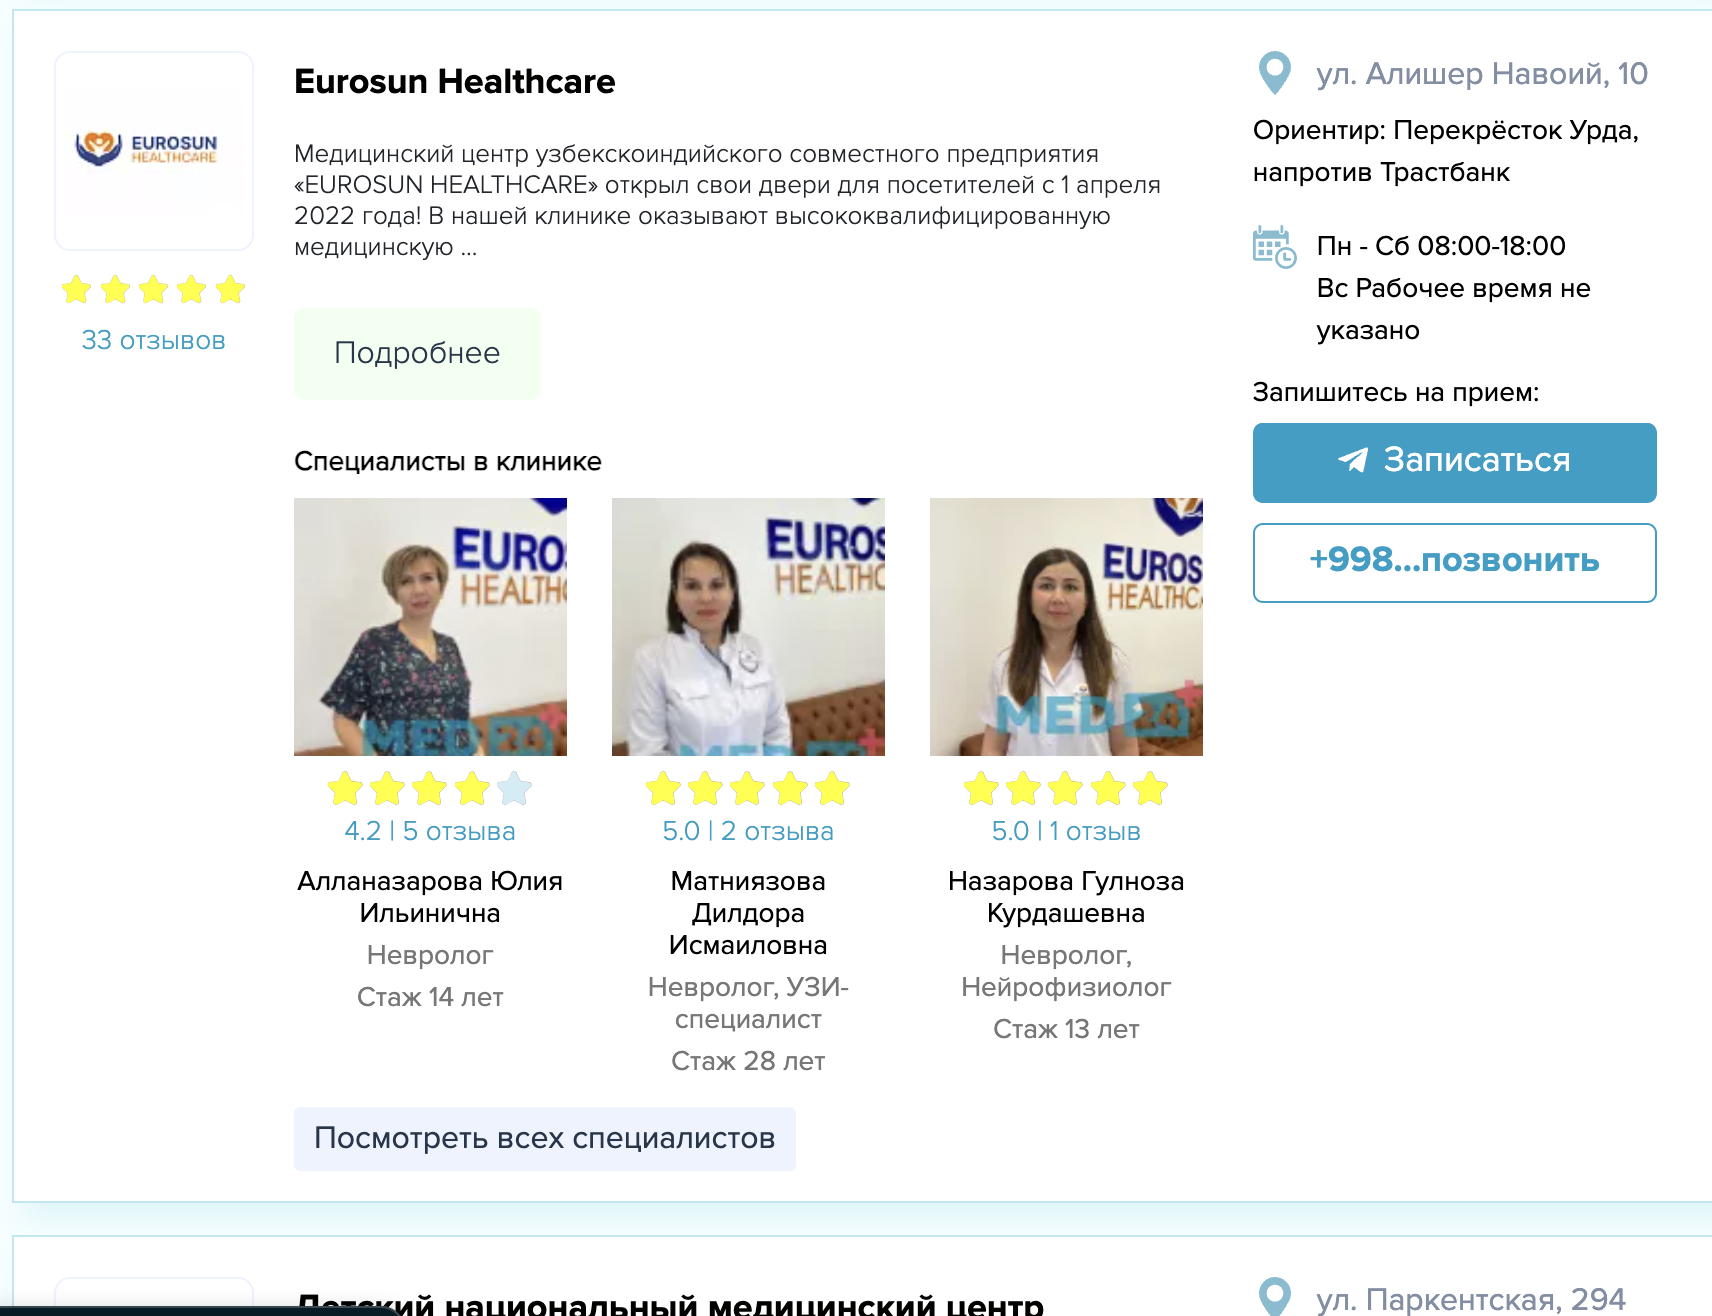Open the 4.2 | 5 отзыва link

430,831
